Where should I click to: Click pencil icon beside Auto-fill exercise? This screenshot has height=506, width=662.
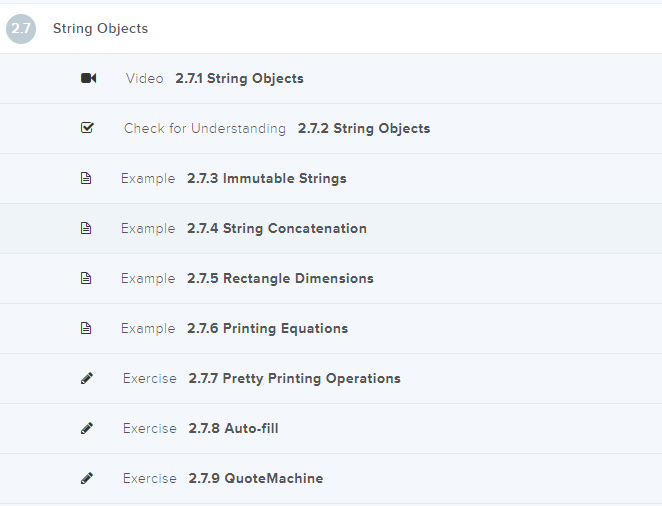click(x=87, y=428)
